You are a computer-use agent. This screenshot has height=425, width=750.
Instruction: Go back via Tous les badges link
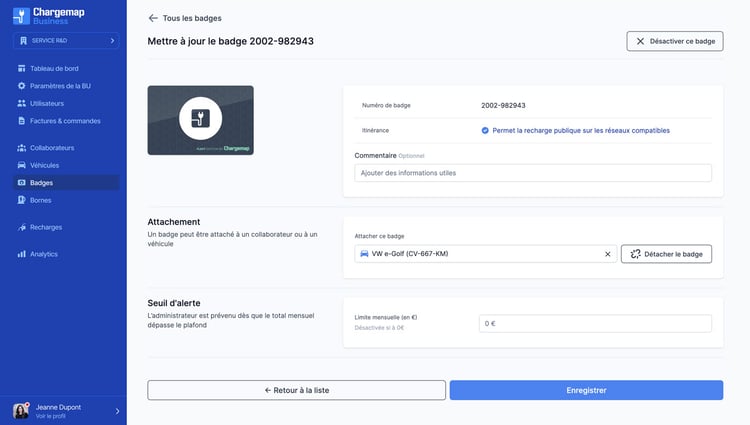point(185,18)
